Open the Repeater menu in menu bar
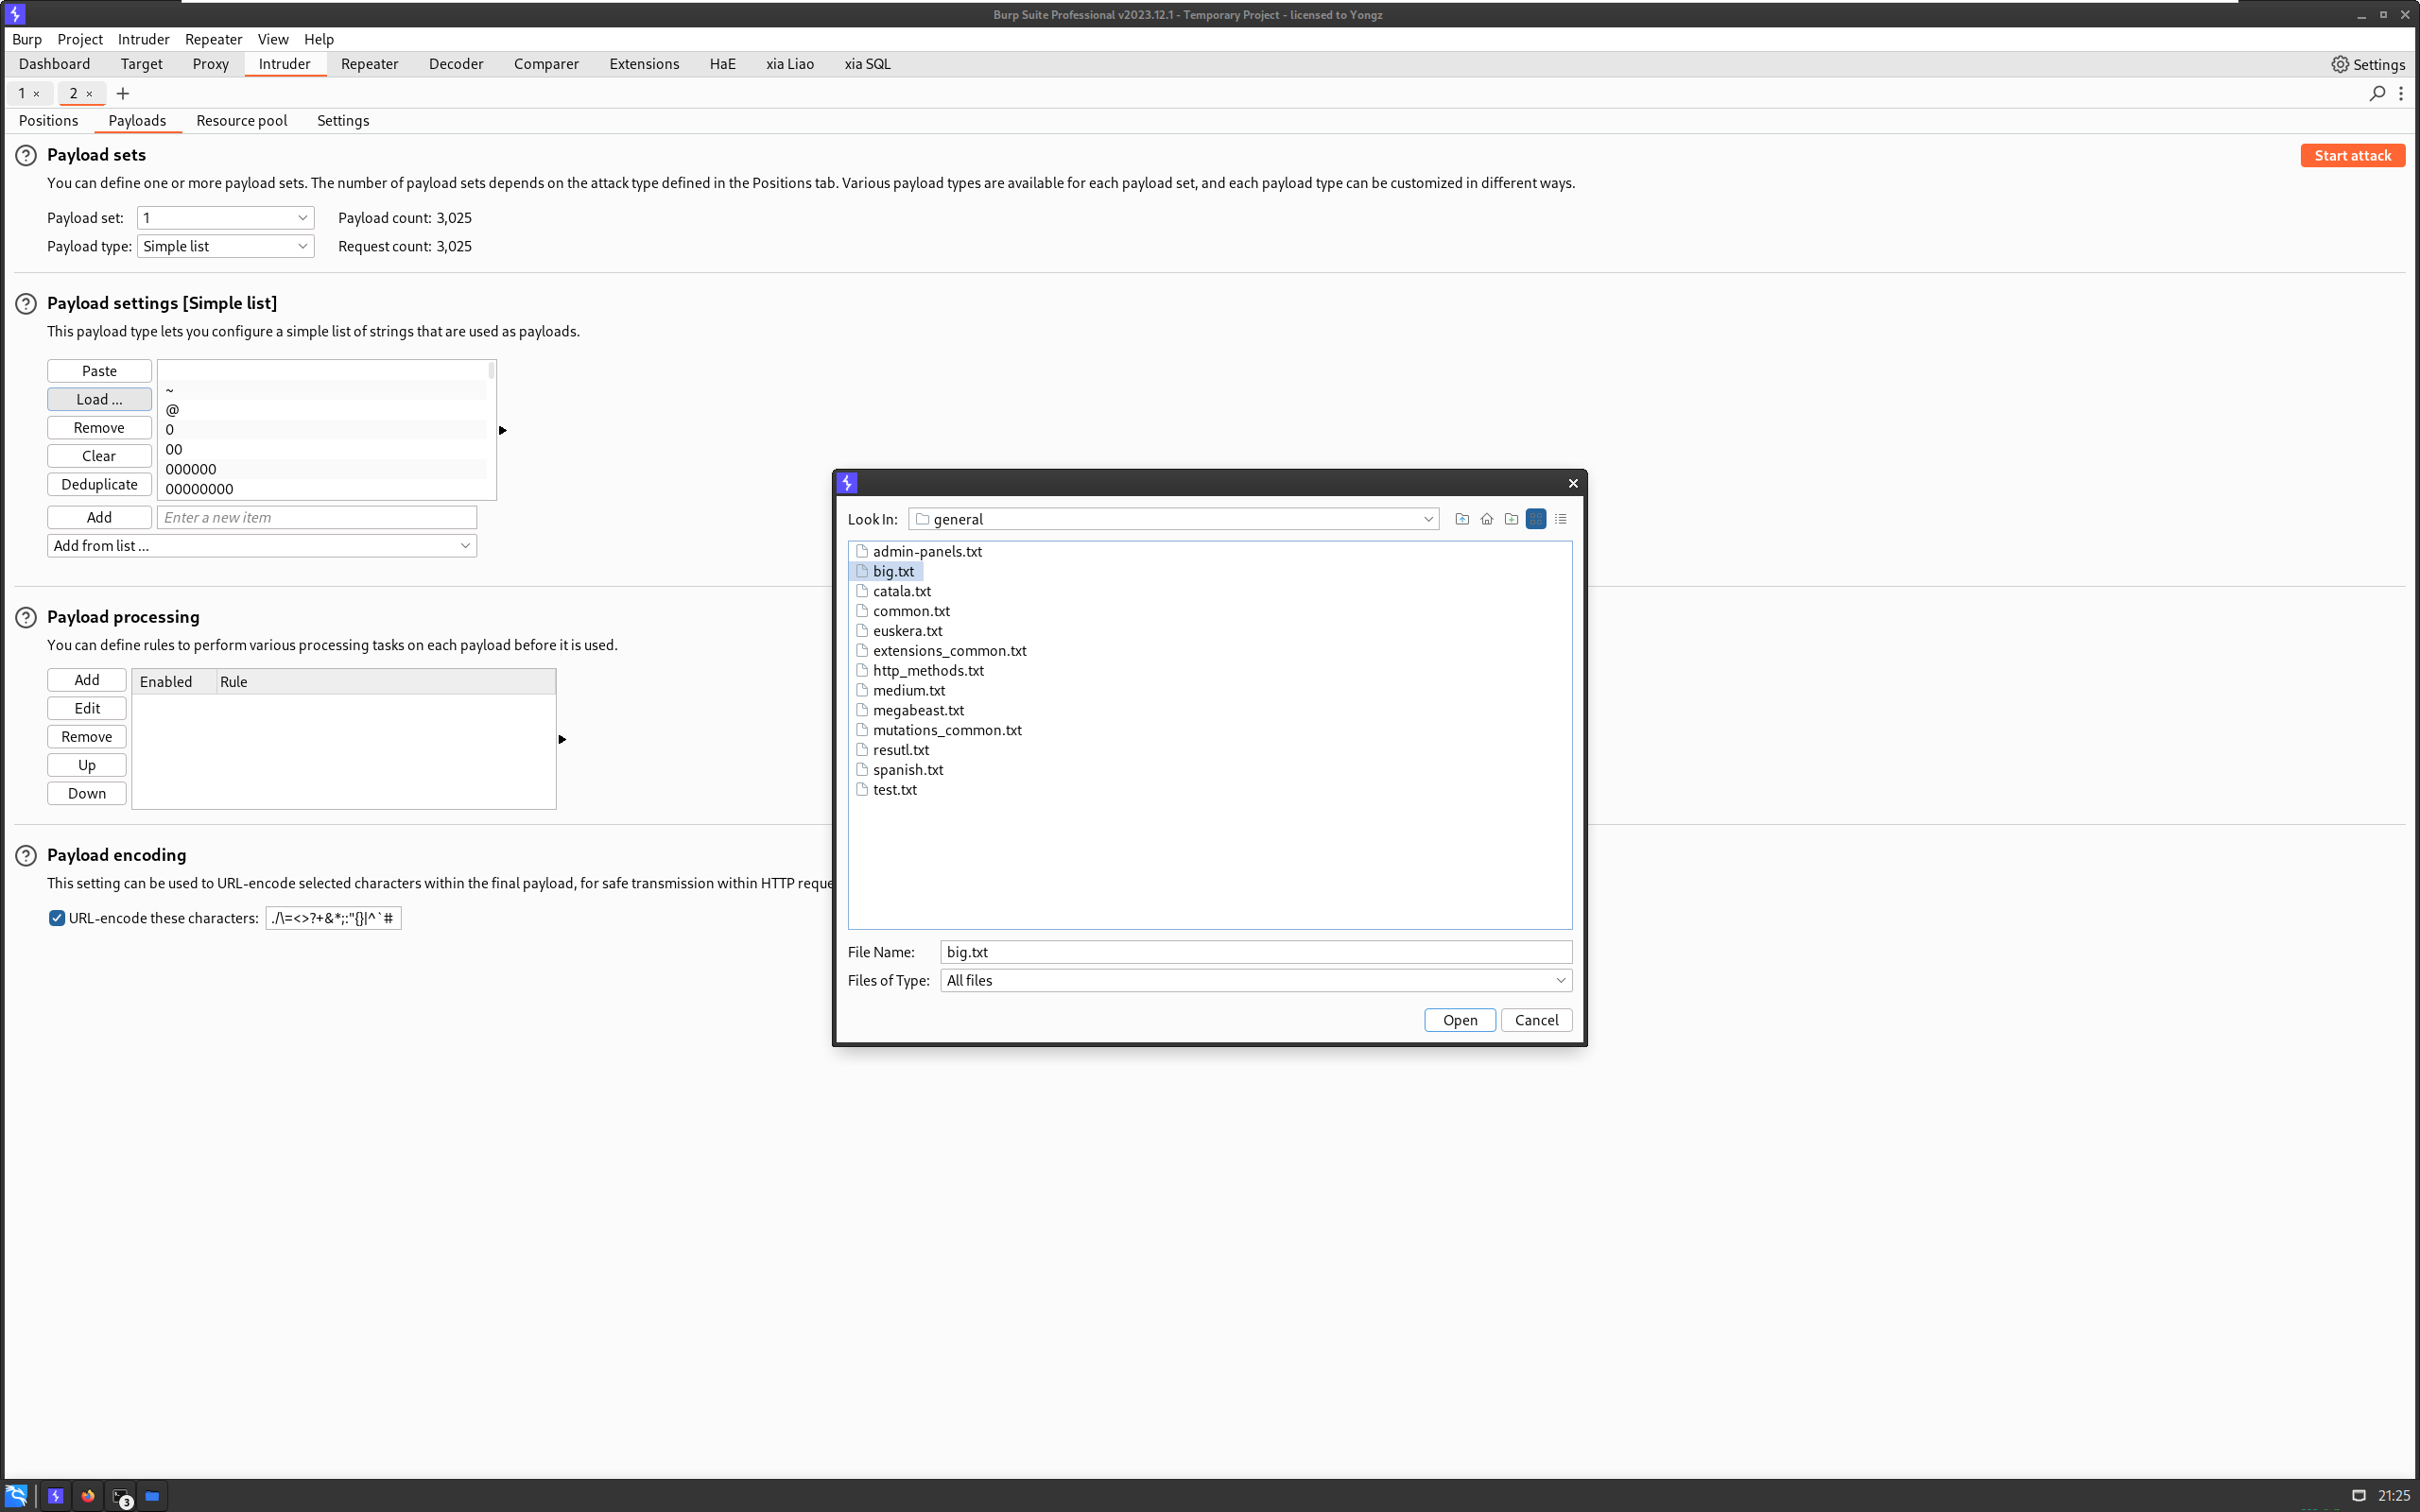Screen dimensions: 2420x1512 213,39
